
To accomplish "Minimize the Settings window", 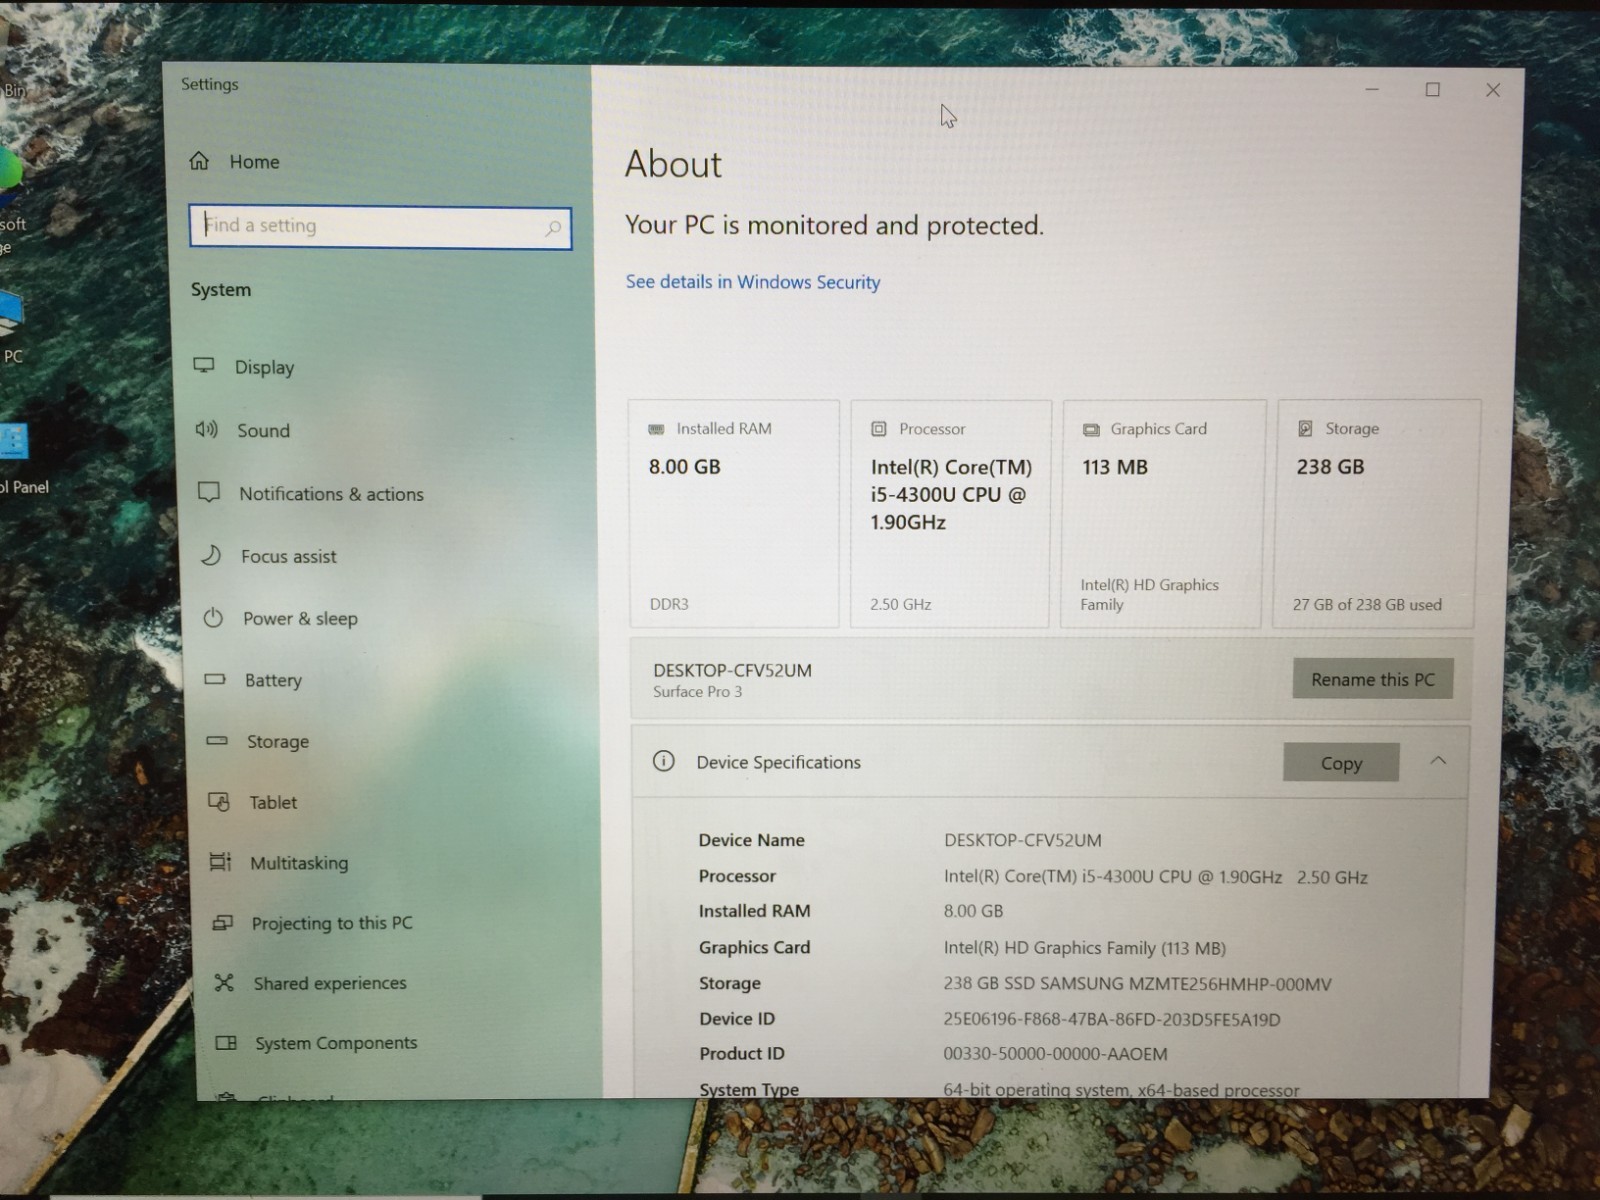I will point(1372,90).
